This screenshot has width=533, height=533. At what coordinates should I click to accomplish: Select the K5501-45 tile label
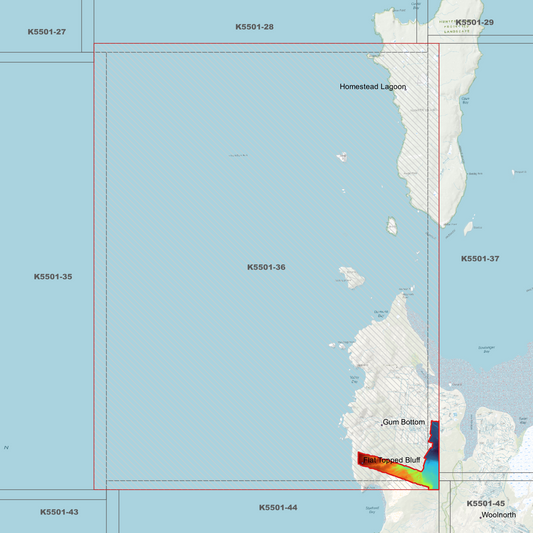pos(486,503)
